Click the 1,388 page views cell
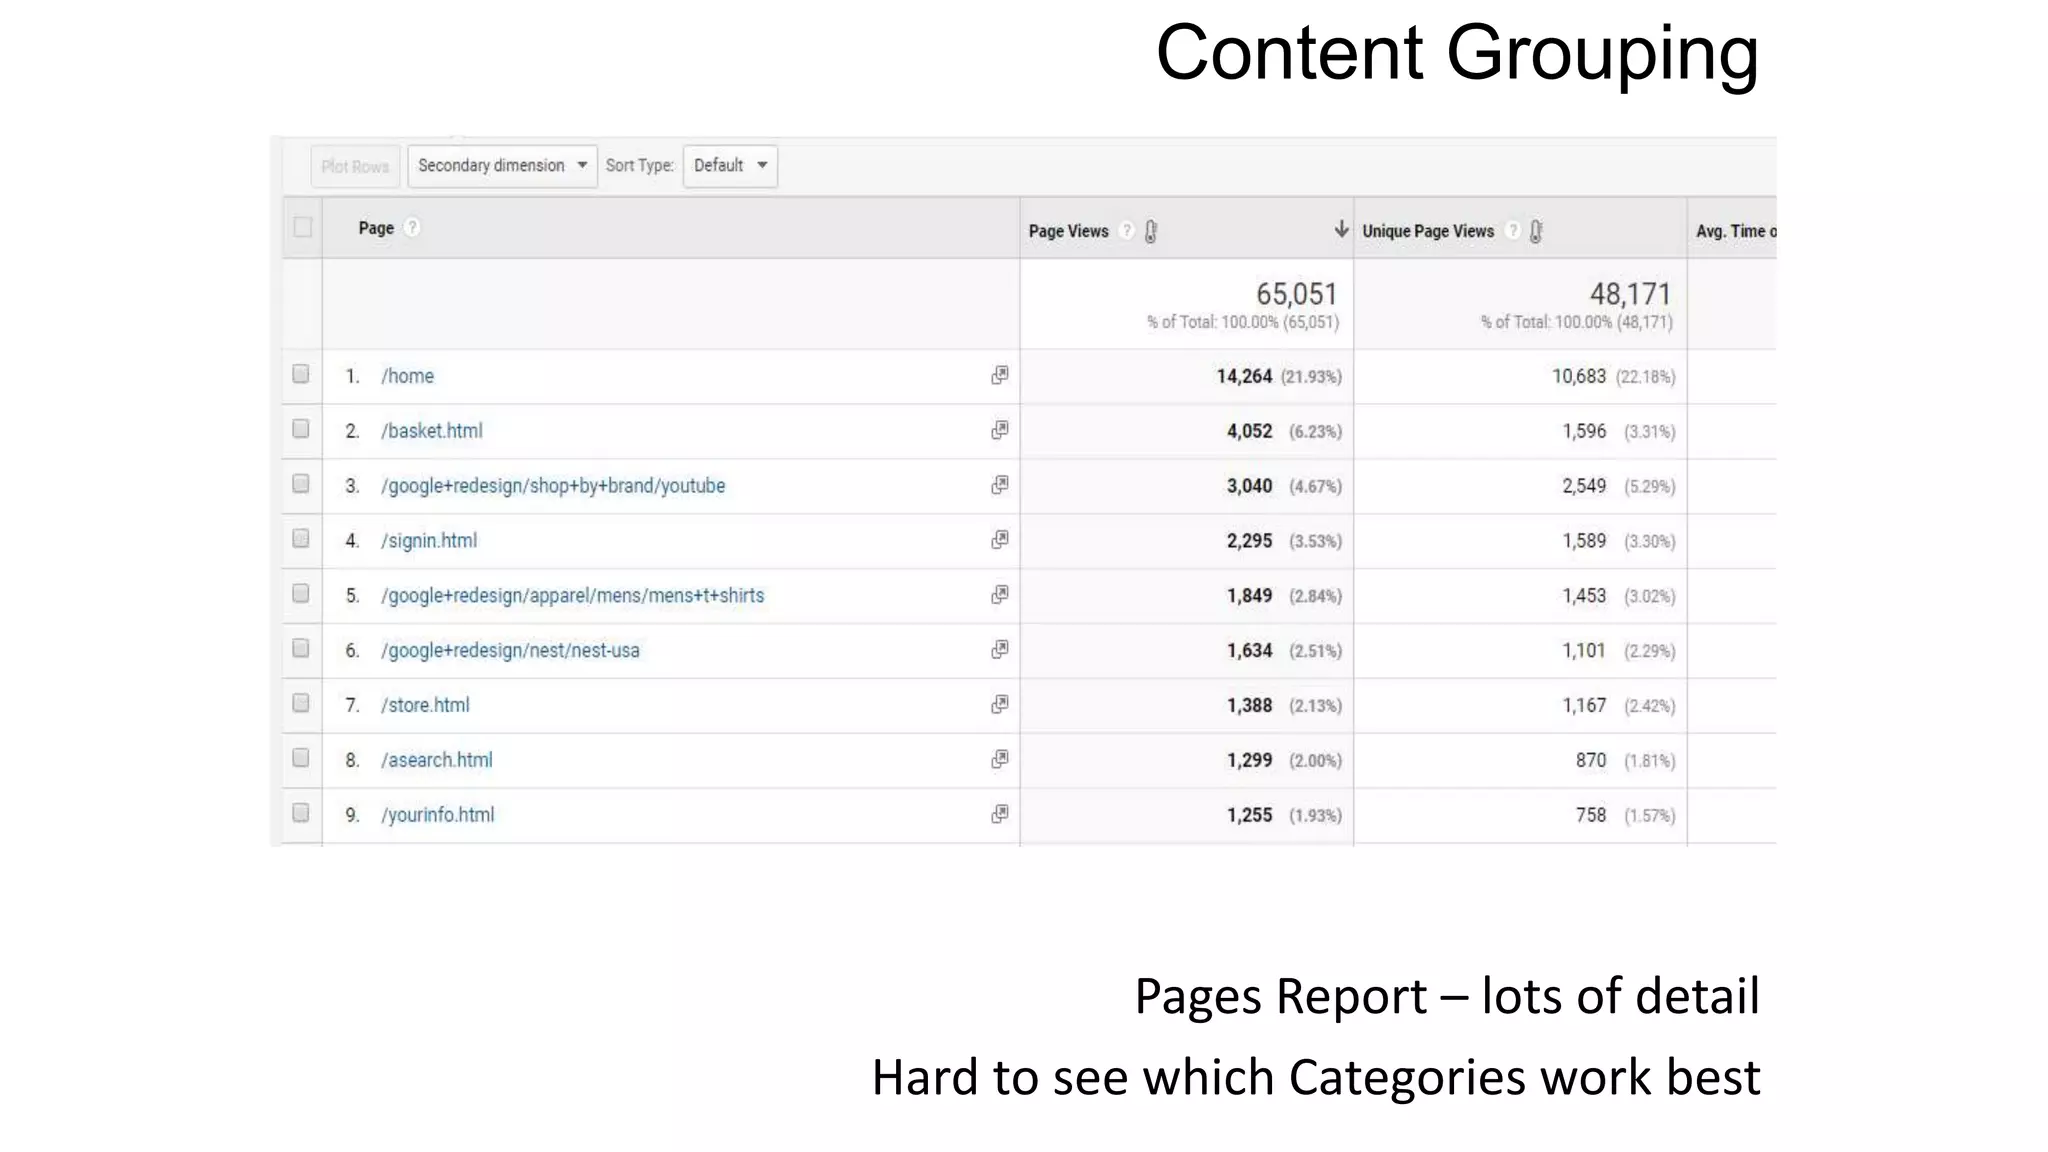The height and width of the screenshot is (1152, 2048). click(1250, 706)
